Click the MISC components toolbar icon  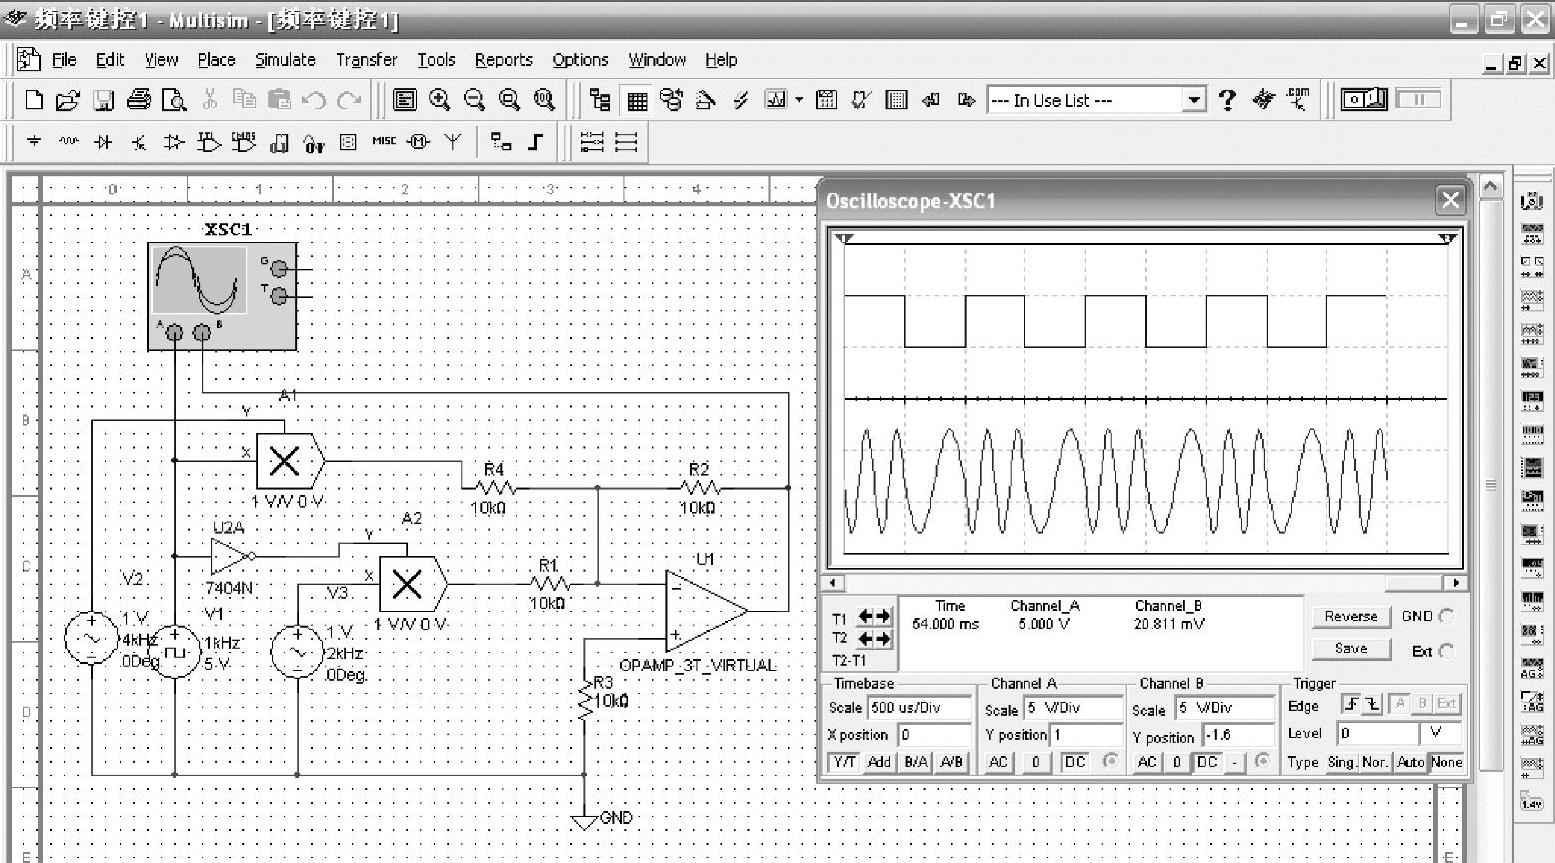[384, 142]
